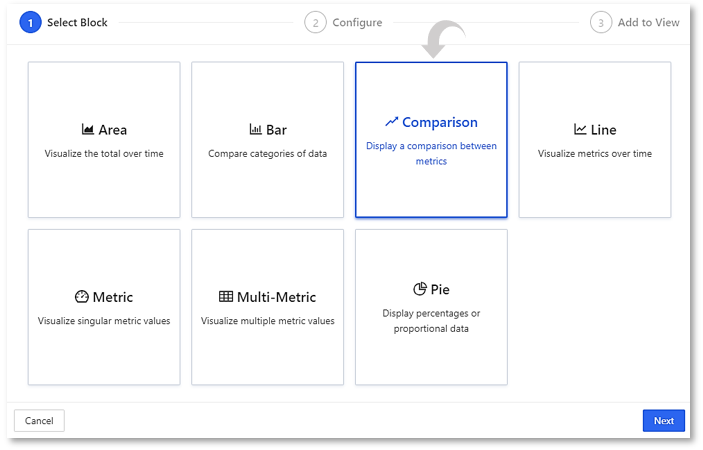Jump to the Add to View step
This screenshot has width=703, height=450.
(x=648, y=22)
